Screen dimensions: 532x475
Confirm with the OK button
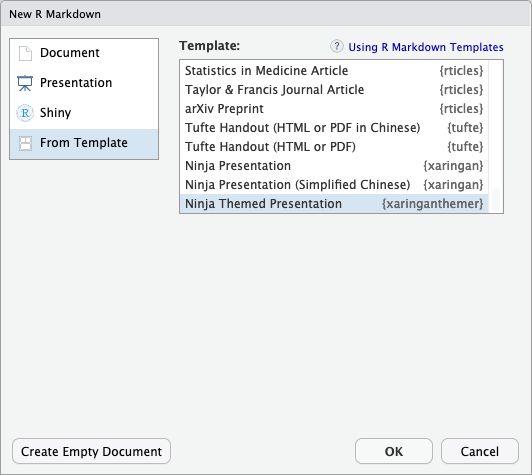394,451
